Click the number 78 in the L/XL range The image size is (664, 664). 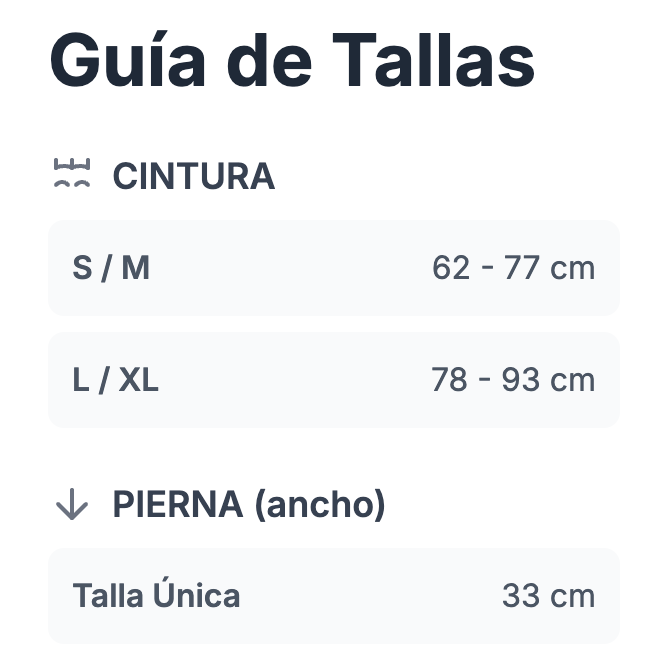pos(450,380)
